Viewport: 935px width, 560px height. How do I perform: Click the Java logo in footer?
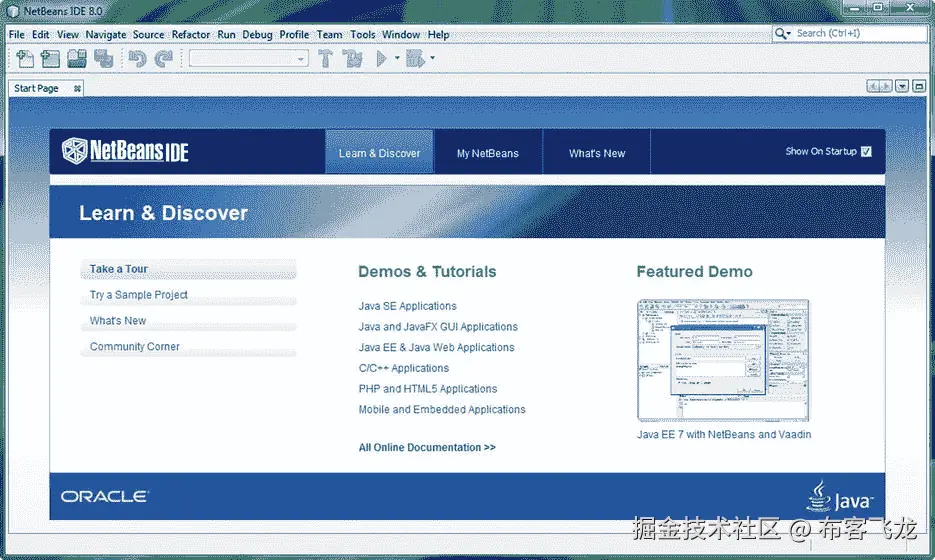(x=840, y=496)
